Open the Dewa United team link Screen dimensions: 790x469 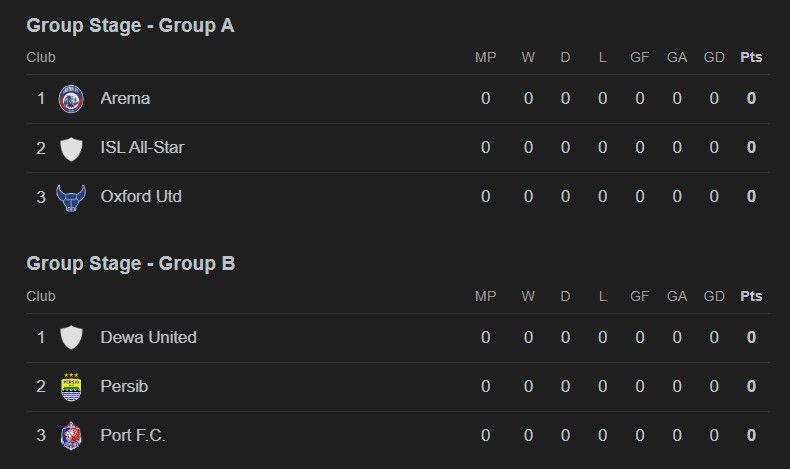(148, 338)
